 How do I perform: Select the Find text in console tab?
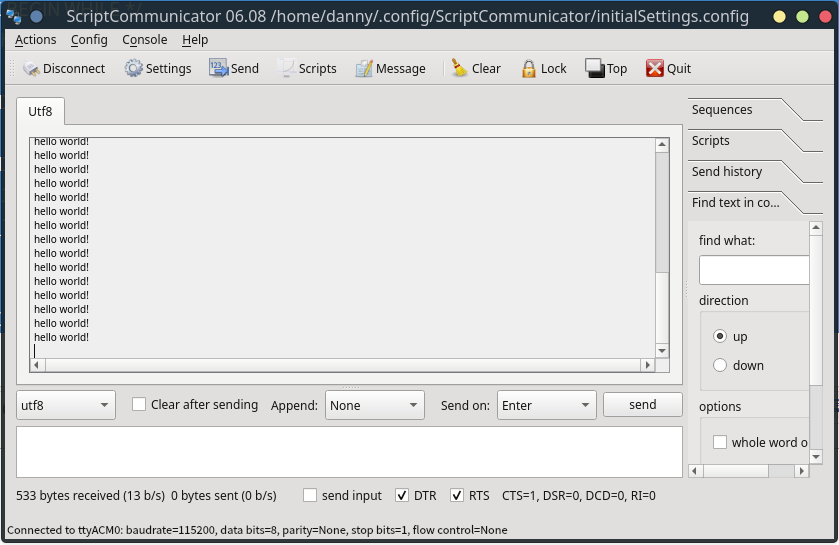pyautogui.click(x=735, y=203)
